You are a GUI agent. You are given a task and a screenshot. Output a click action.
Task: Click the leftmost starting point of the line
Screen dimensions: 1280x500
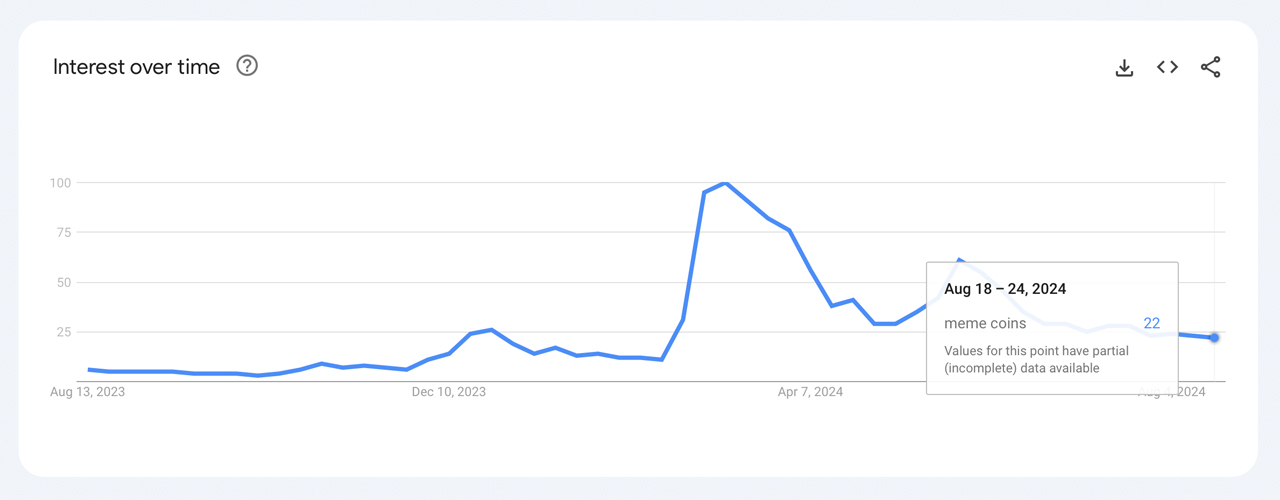click(89, 369)
